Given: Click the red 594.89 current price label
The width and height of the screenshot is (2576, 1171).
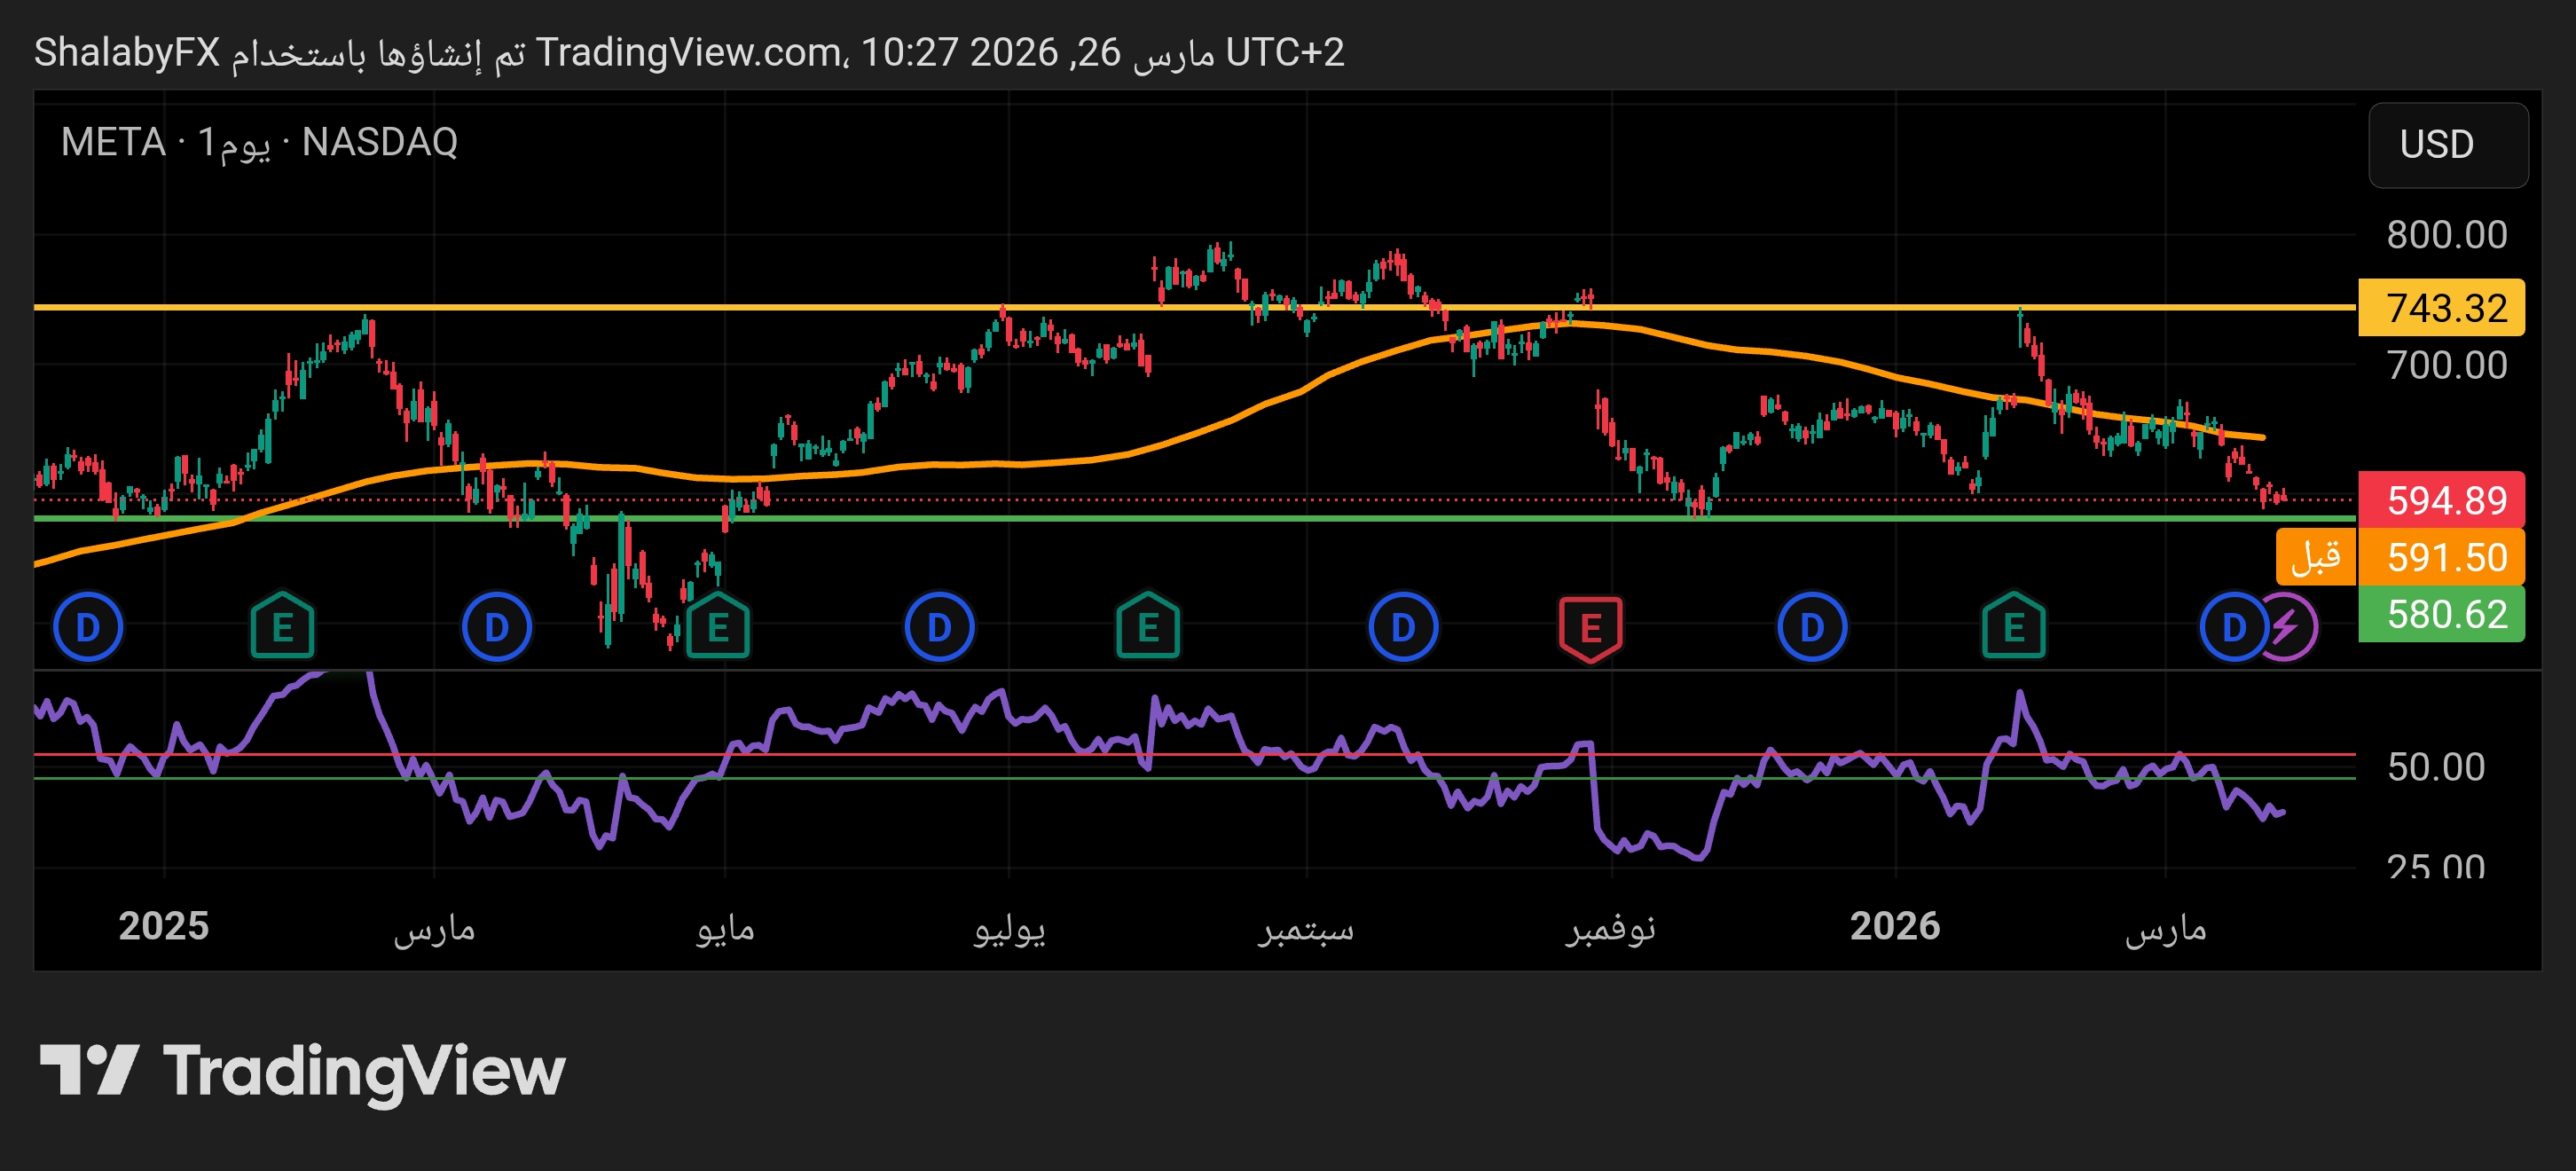Looking at the screenshot, I should click(2440, 499).
